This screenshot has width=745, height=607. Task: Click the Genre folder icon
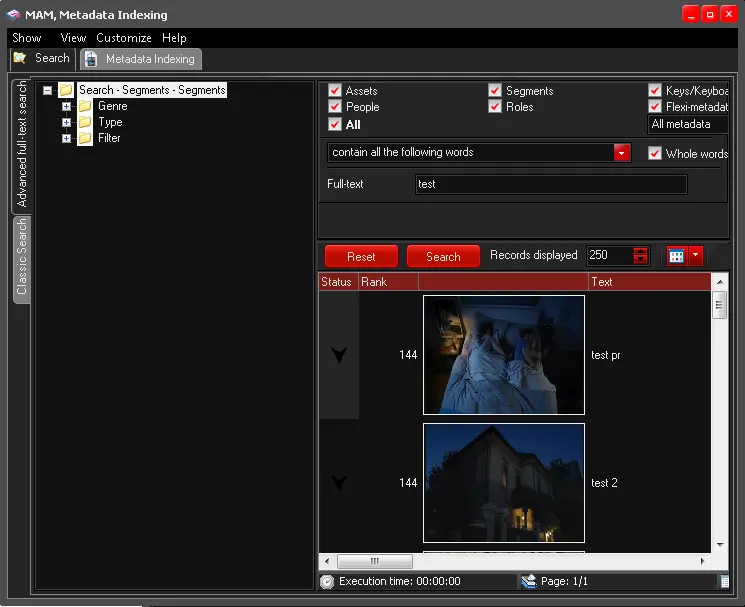click(x=85, y=106)
